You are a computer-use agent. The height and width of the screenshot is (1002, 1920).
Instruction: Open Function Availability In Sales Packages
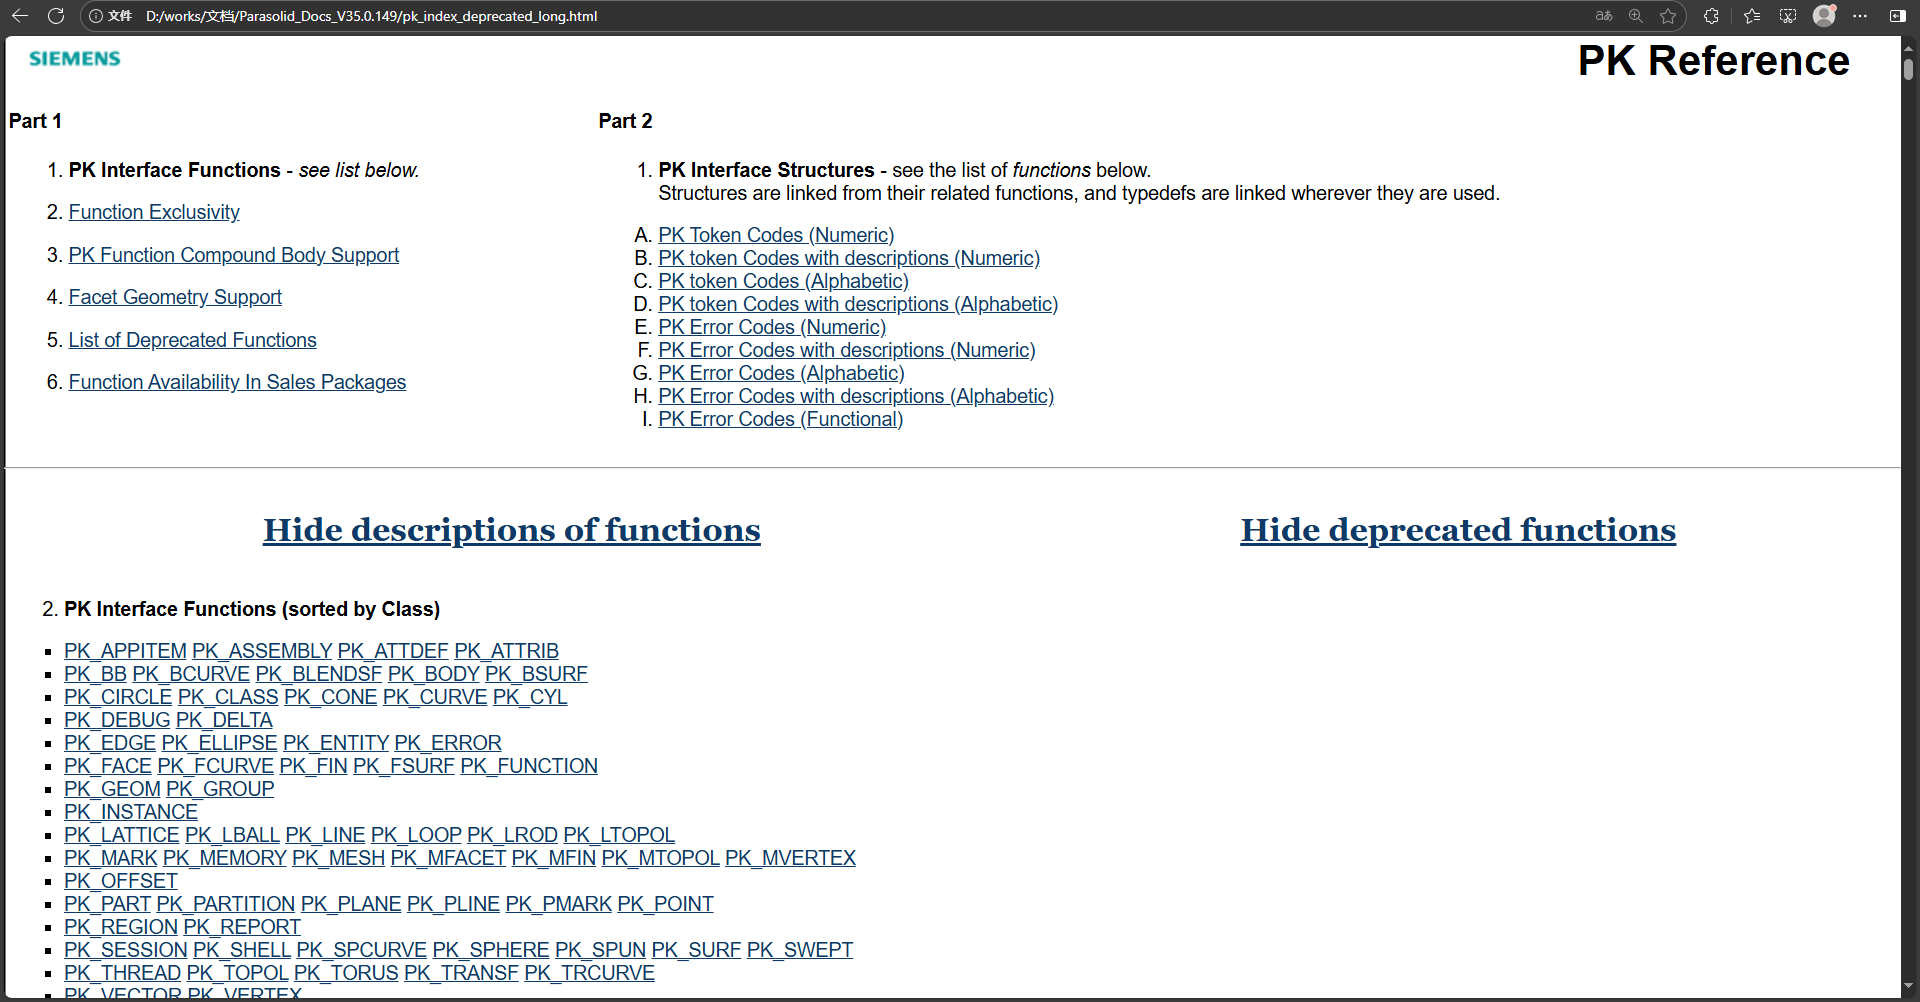[x=237, y=382]
